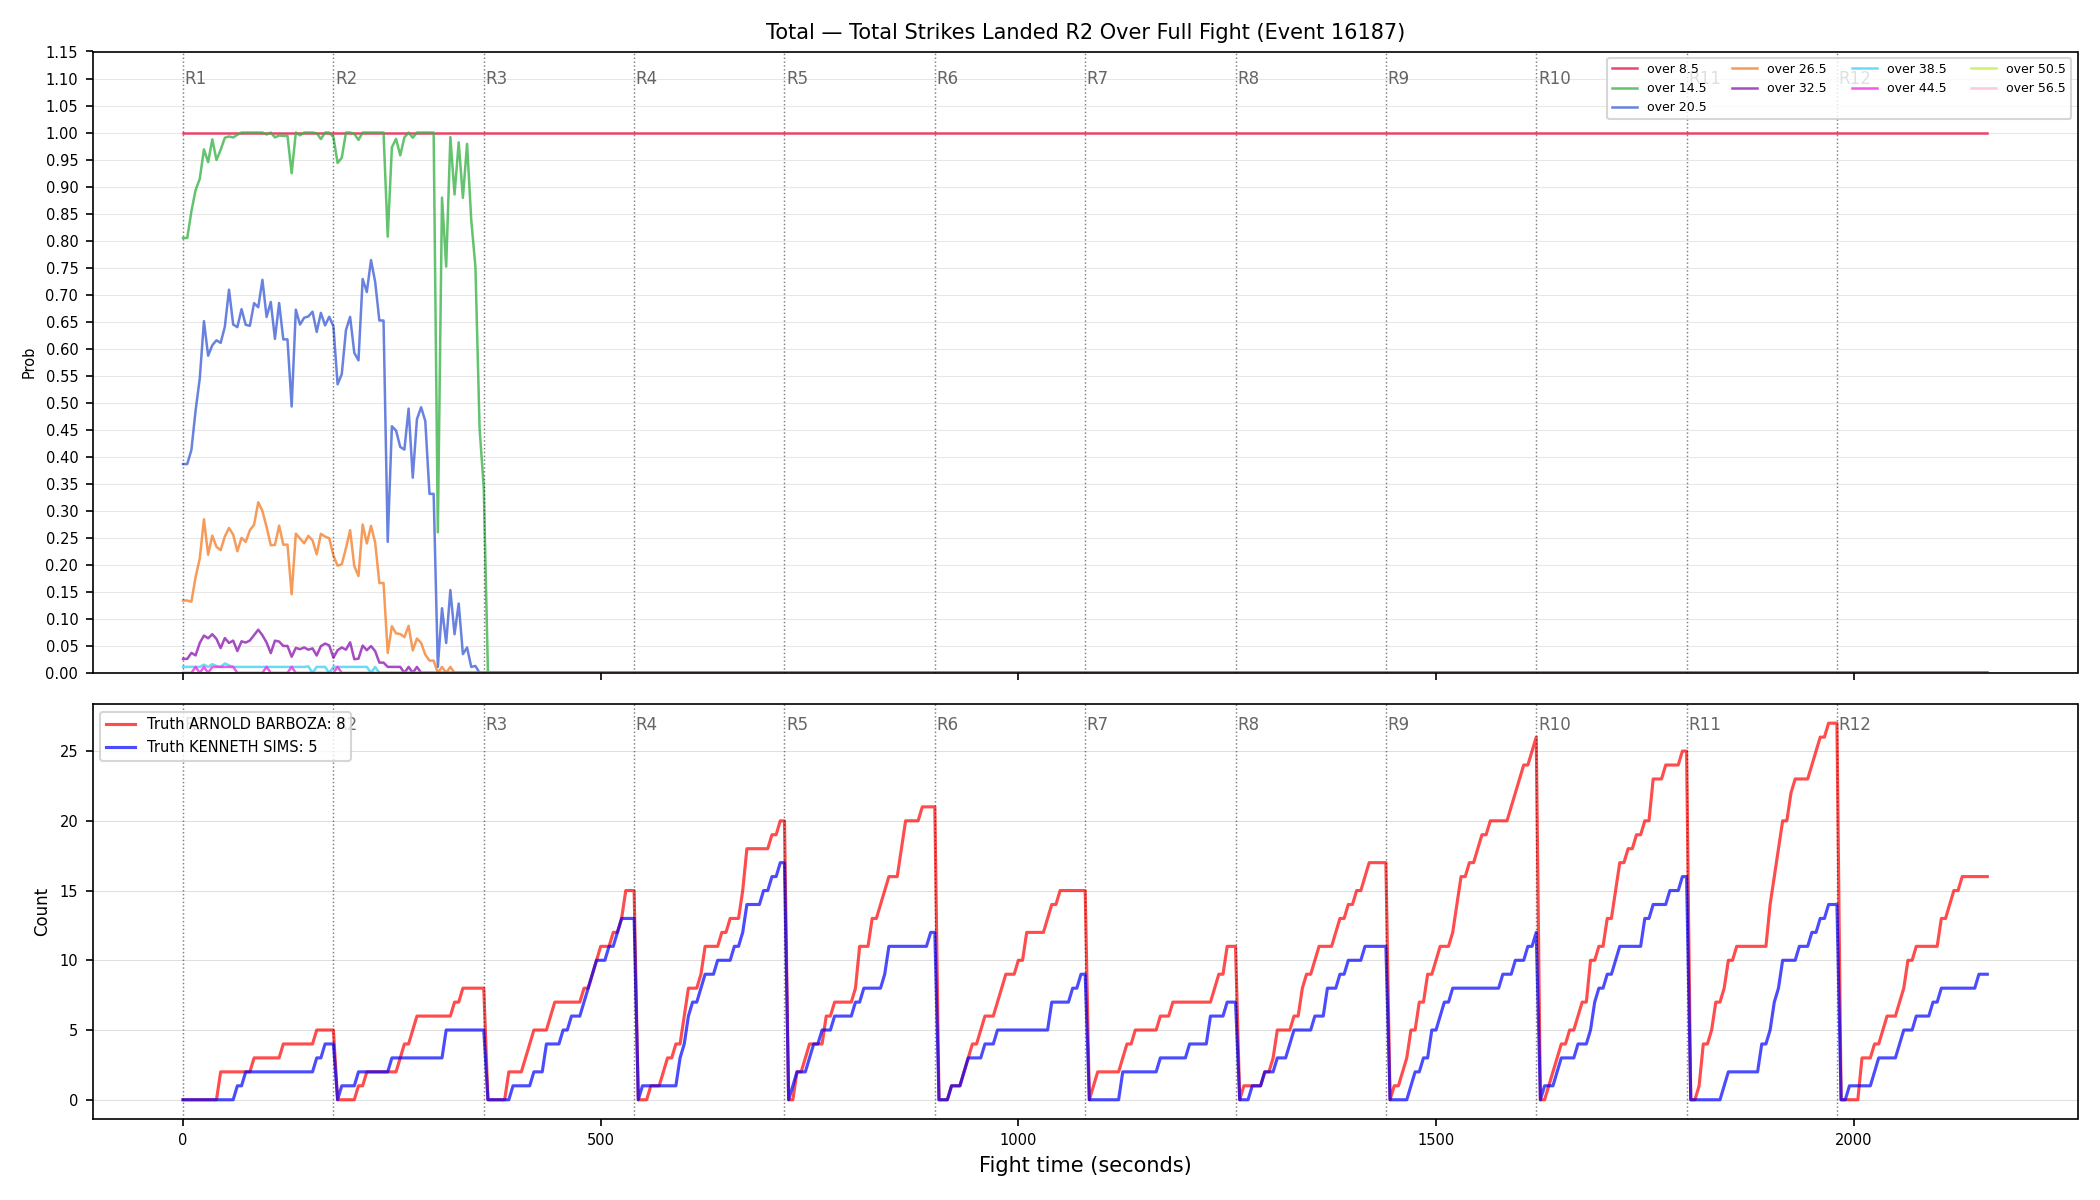Screen dimensions: 2100x1200
Task: Click the R12 round label in count chart
Action: pos(1855,724)
